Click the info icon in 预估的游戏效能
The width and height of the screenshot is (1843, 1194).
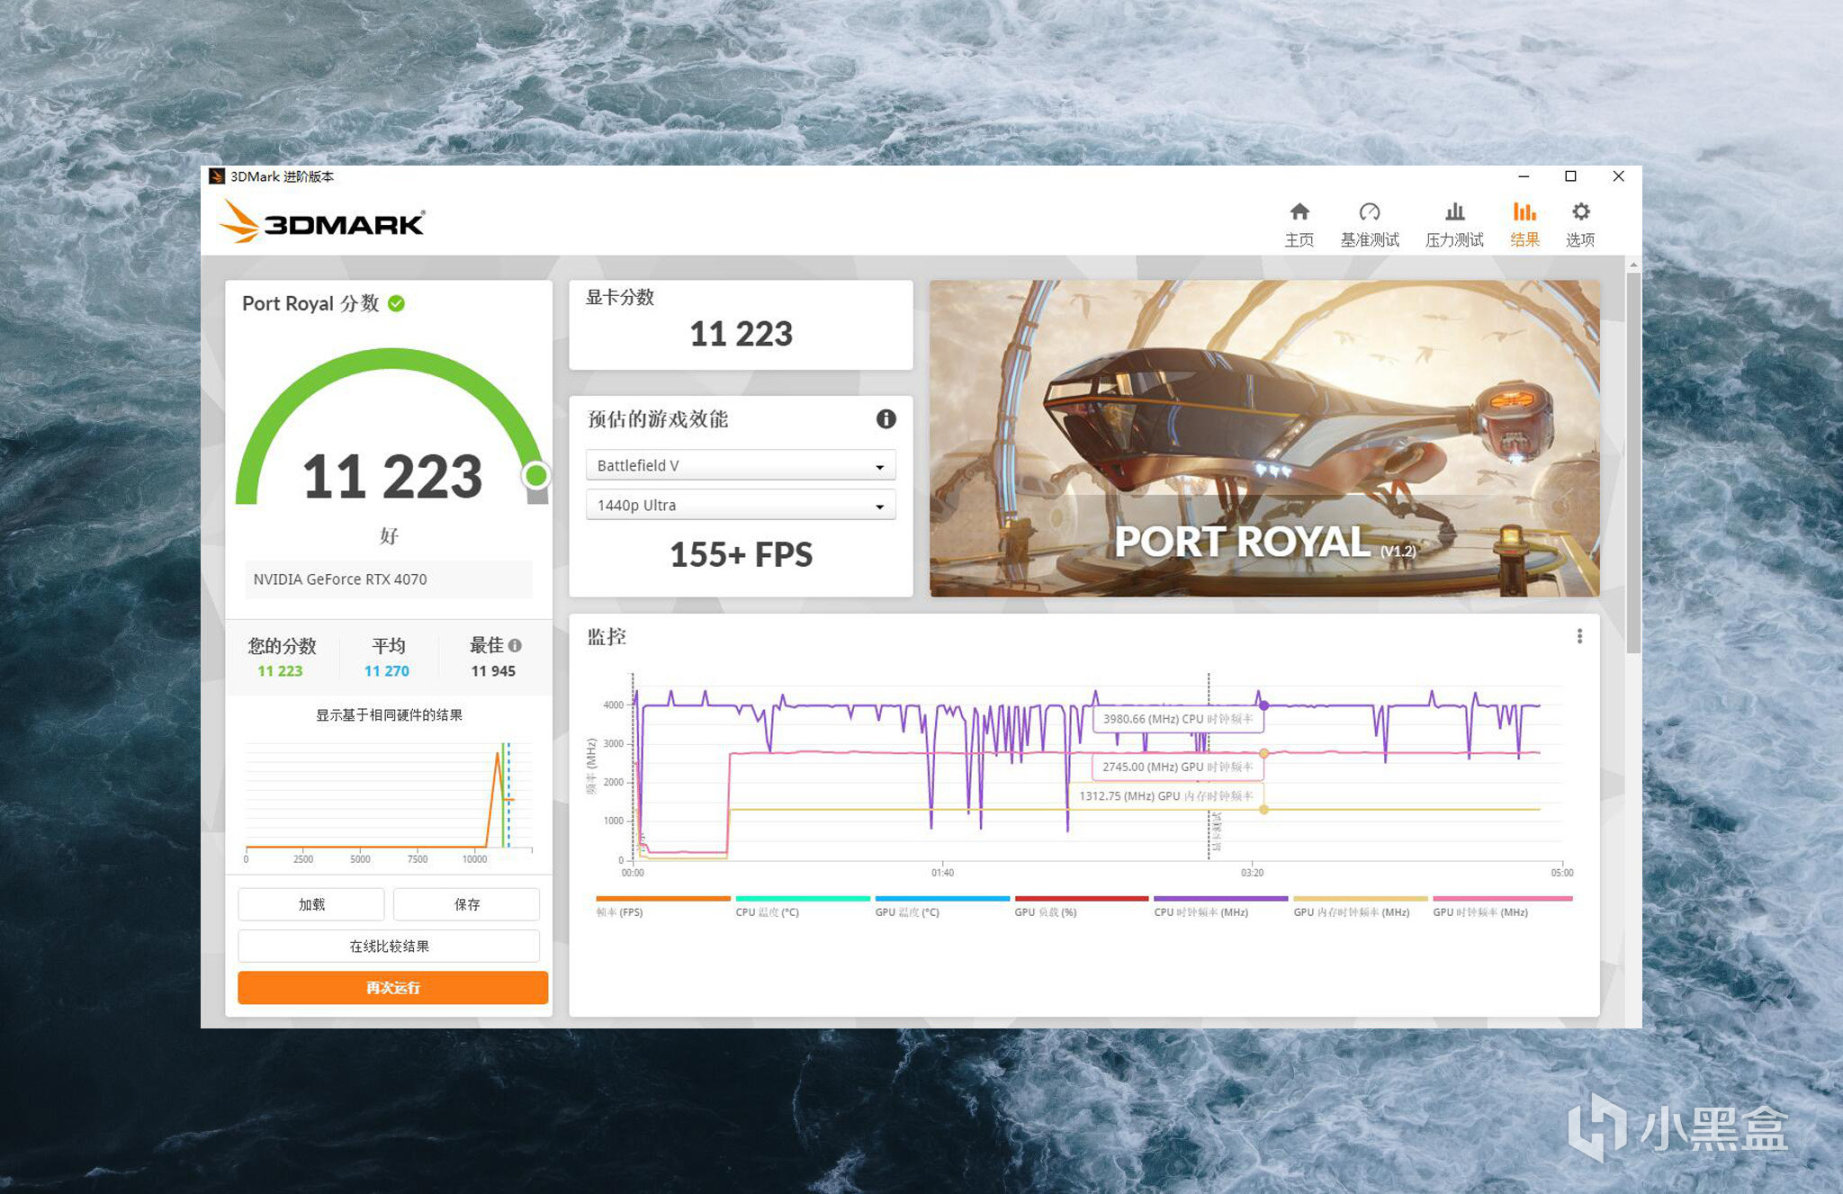886,419
